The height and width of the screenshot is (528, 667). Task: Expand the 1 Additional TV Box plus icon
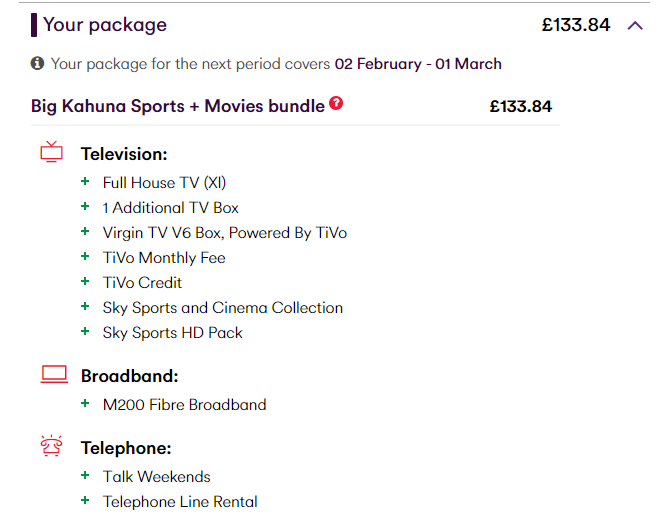(x=85, y=207)
